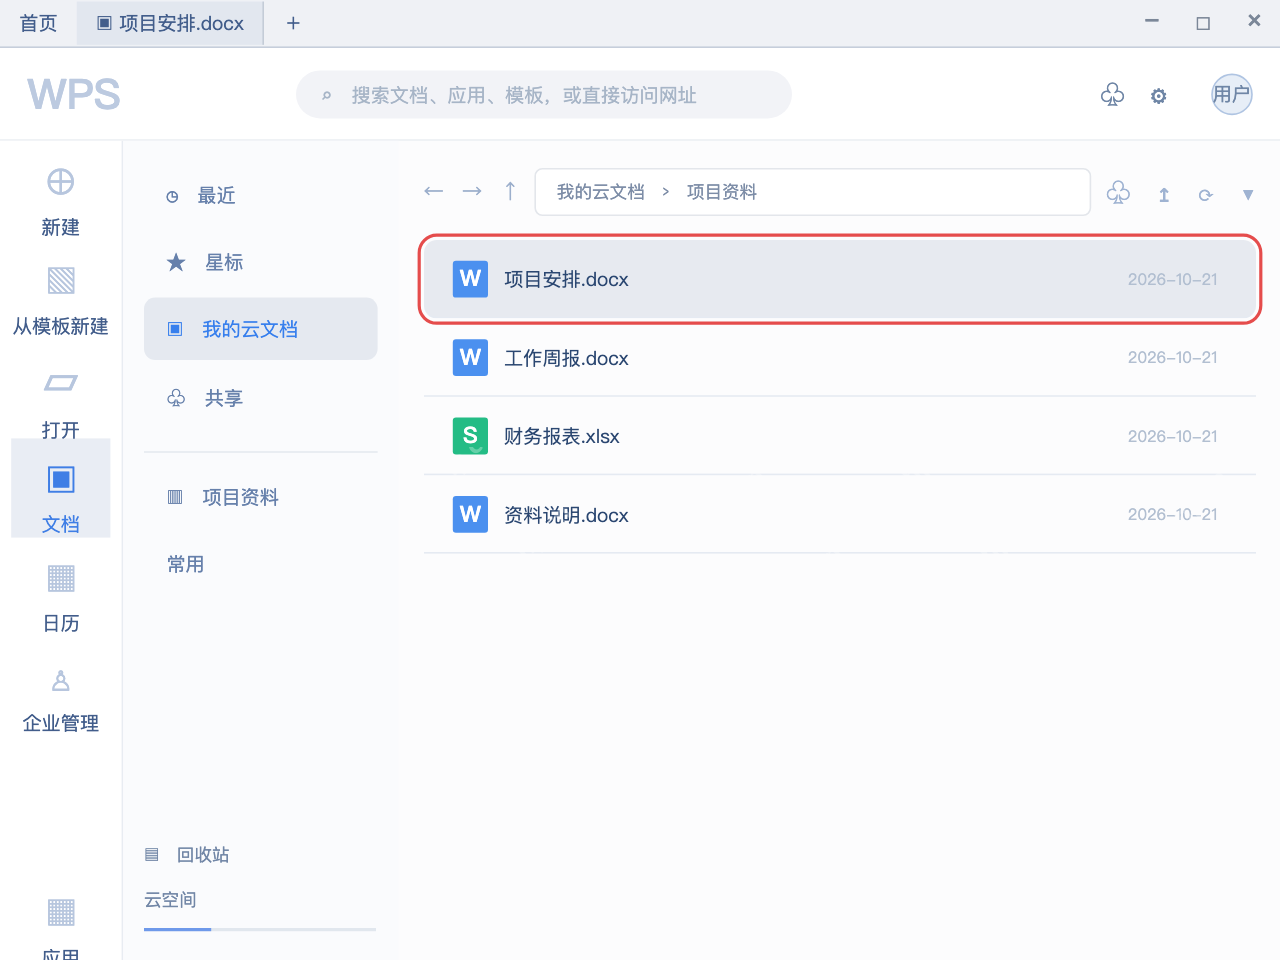Viewport: 1280px width, 960px height.
Task: Click 我的云文档 in the path breadcrumb
Action: click(600, 192)
